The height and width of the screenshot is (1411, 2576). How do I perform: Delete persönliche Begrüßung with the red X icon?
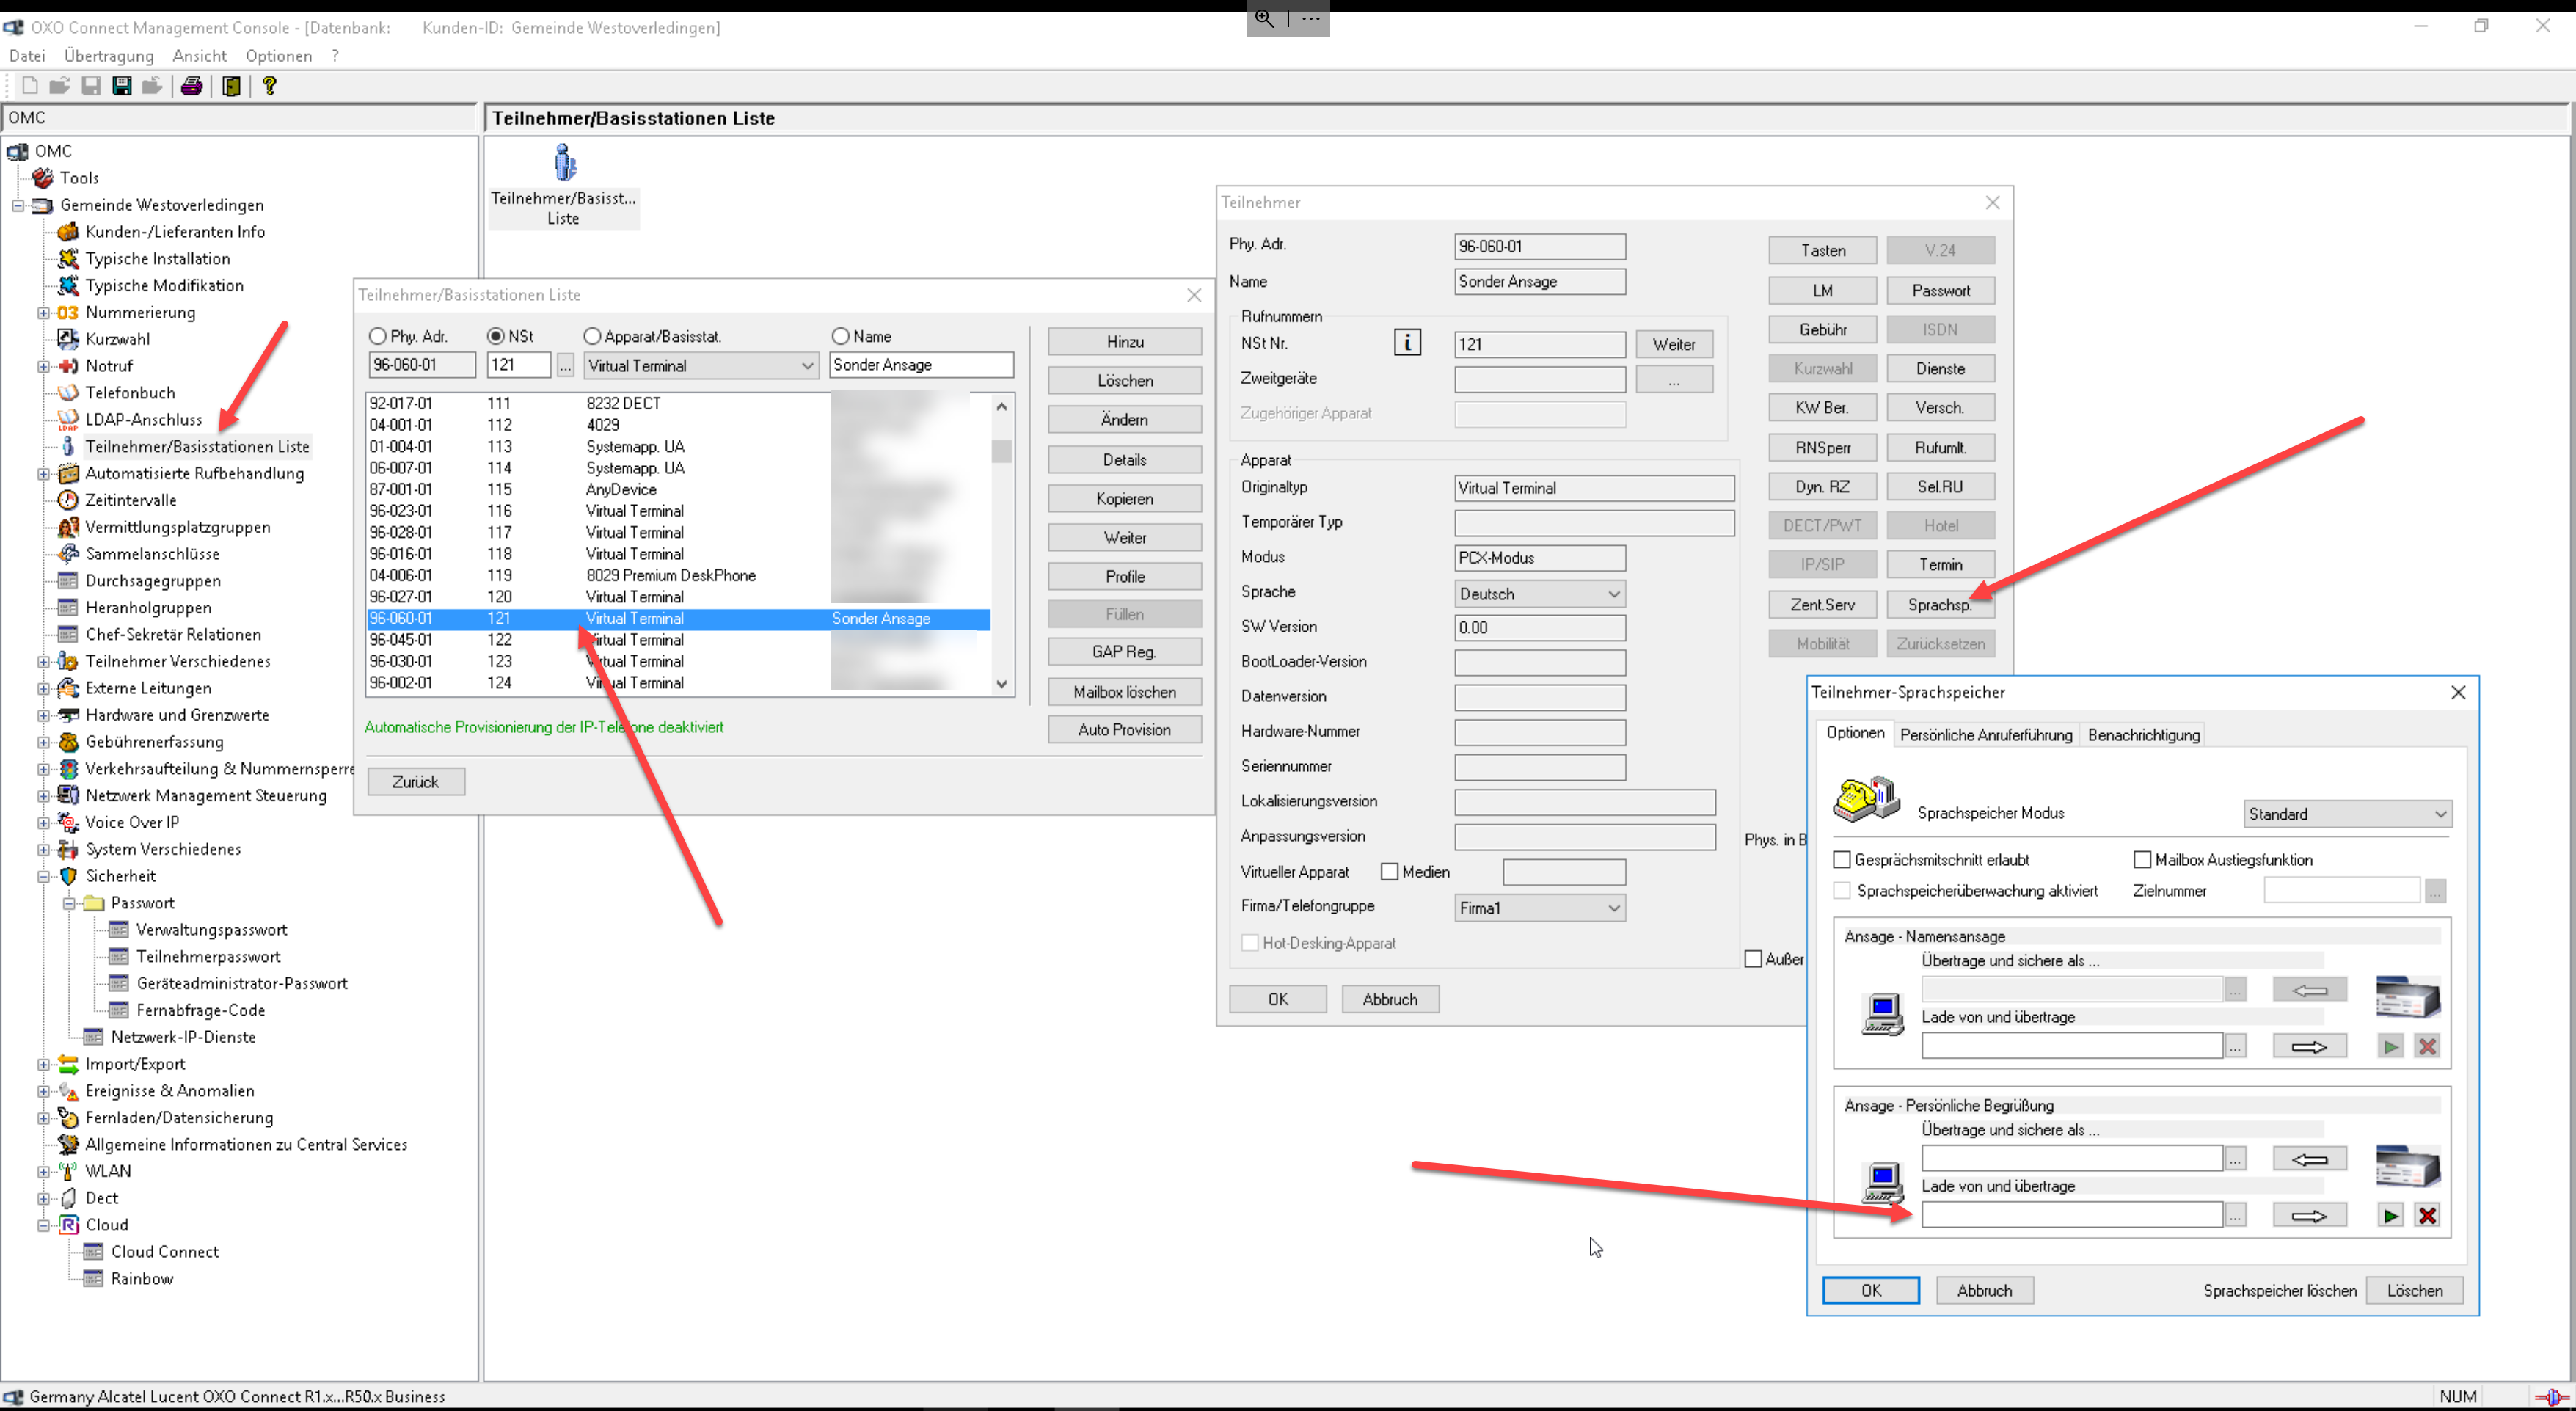point(2427,1216)
